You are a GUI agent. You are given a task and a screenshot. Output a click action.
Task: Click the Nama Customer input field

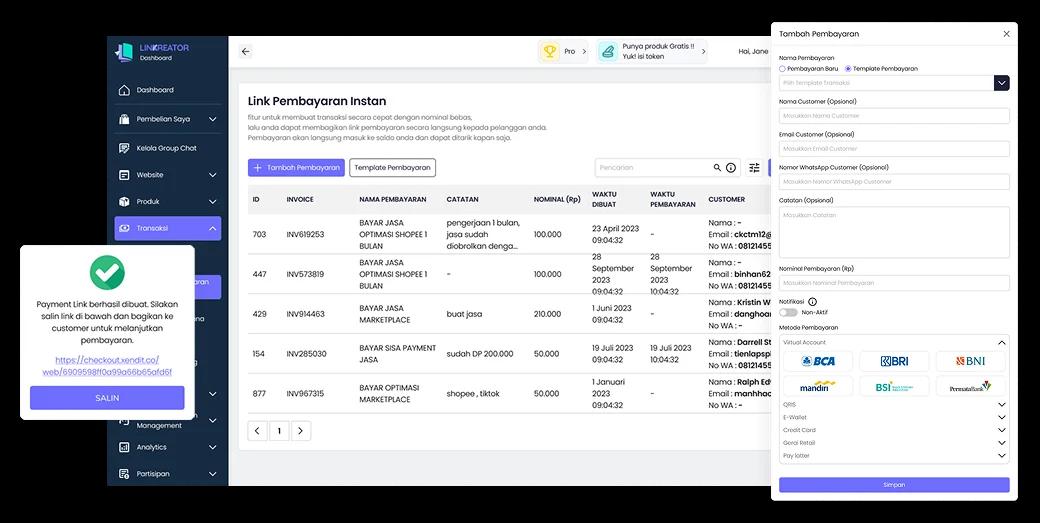click(894, 116)
